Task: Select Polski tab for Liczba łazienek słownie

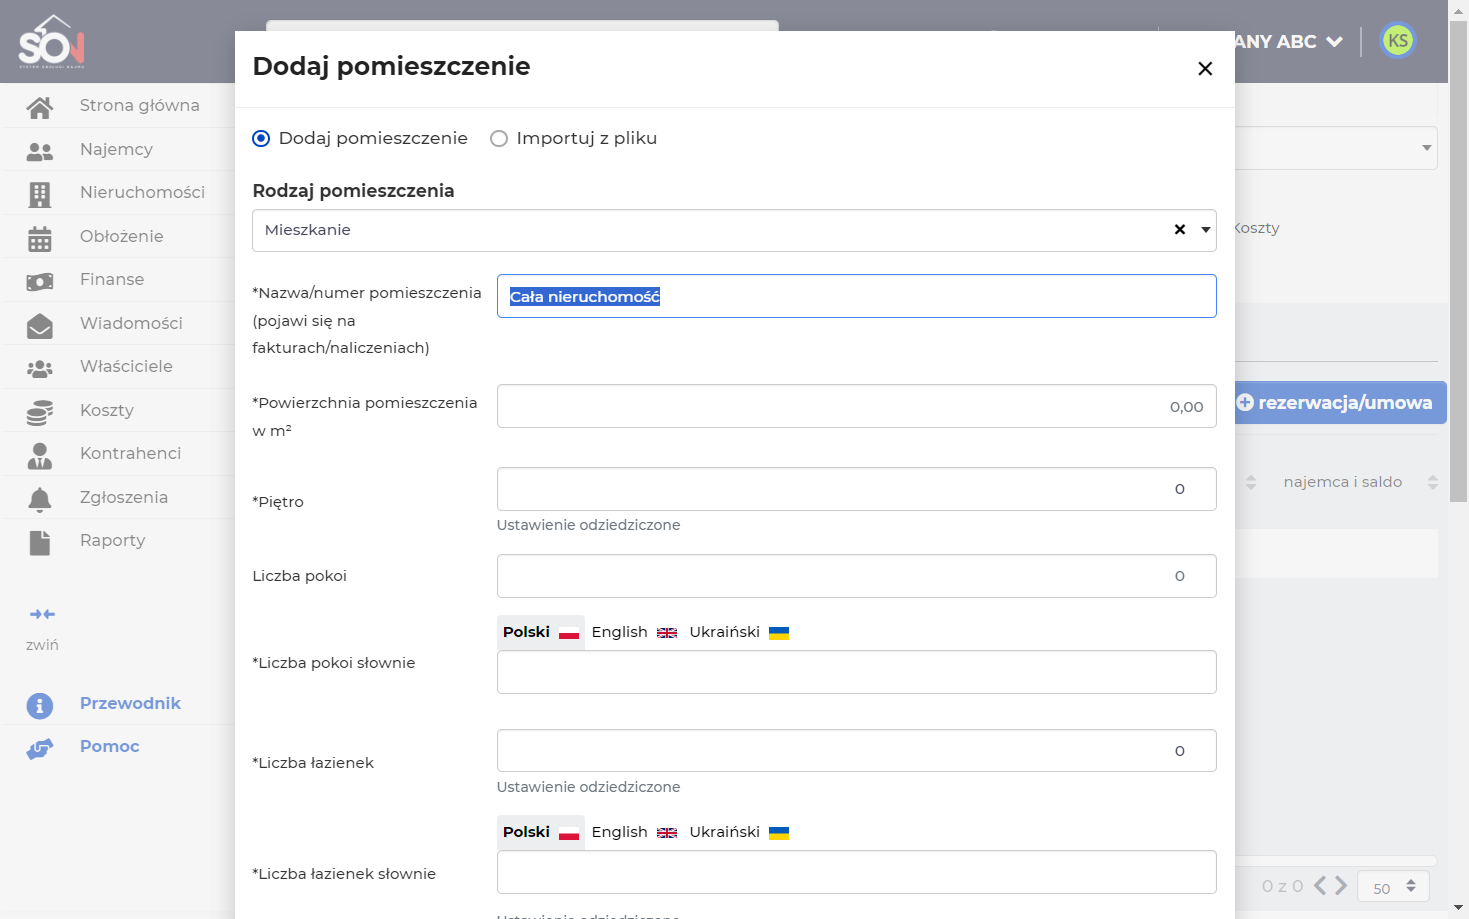Action: (x=541, y=832)
